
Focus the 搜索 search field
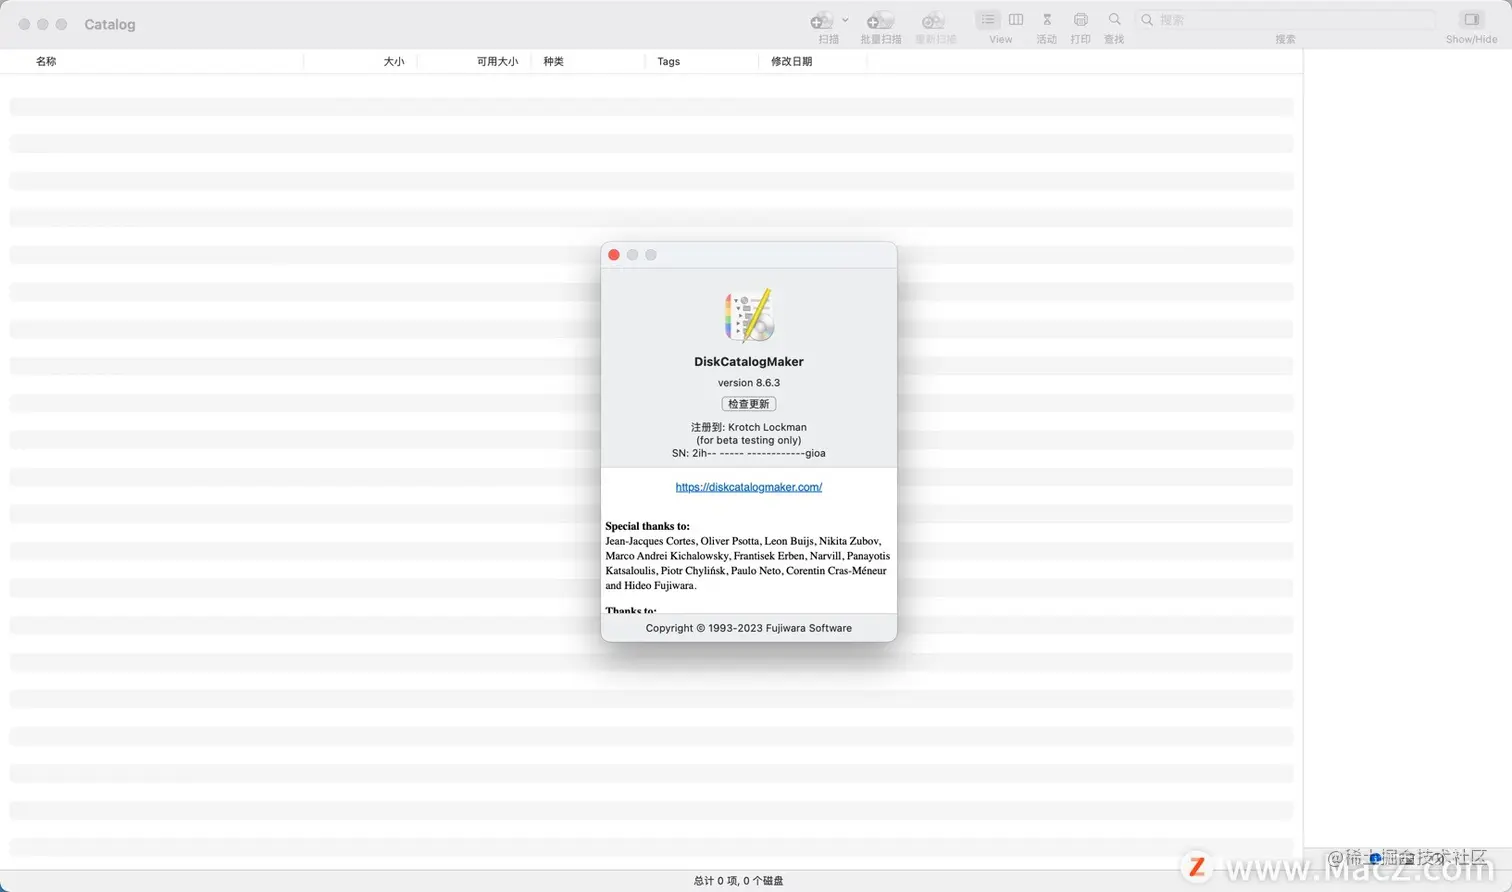[1286, 20]
